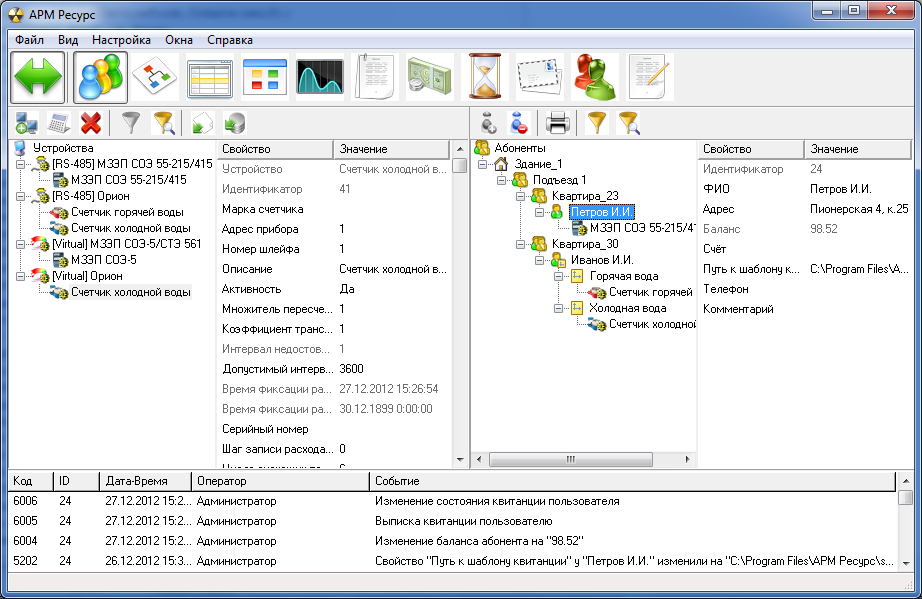Open the Настройка menu
Image resolution: width=922 pixels, height=599 pixels.
pyautogui.click(x=121, y=40)
